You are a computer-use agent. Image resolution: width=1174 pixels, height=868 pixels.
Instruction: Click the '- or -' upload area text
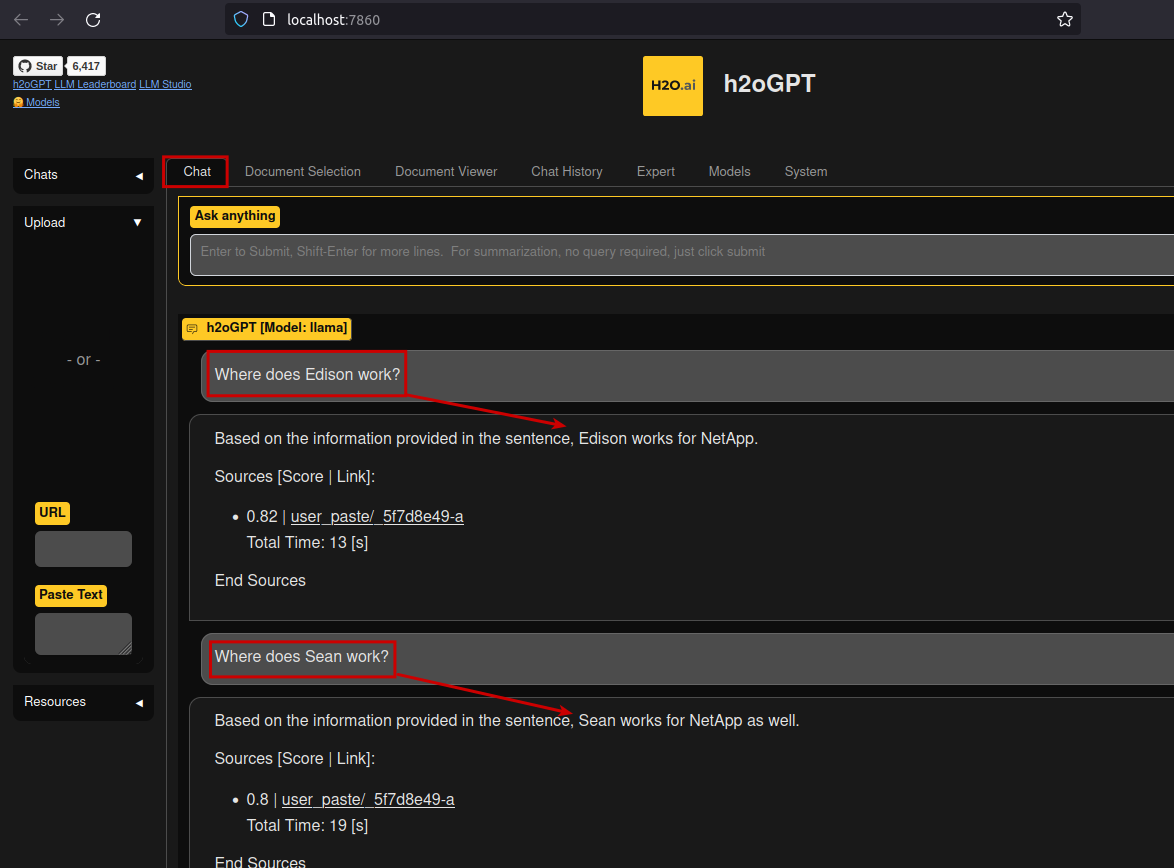(x=84, y=360)
